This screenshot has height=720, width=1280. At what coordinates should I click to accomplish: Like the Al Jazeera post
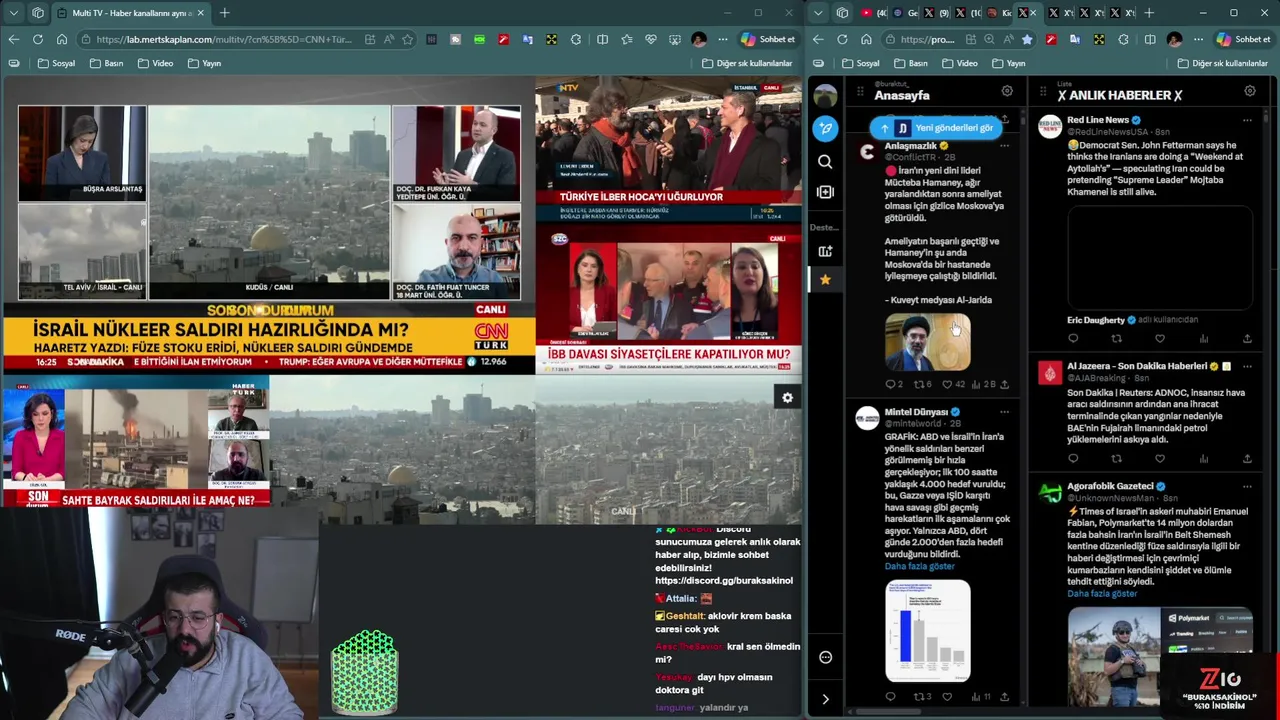coord(1160,458)
